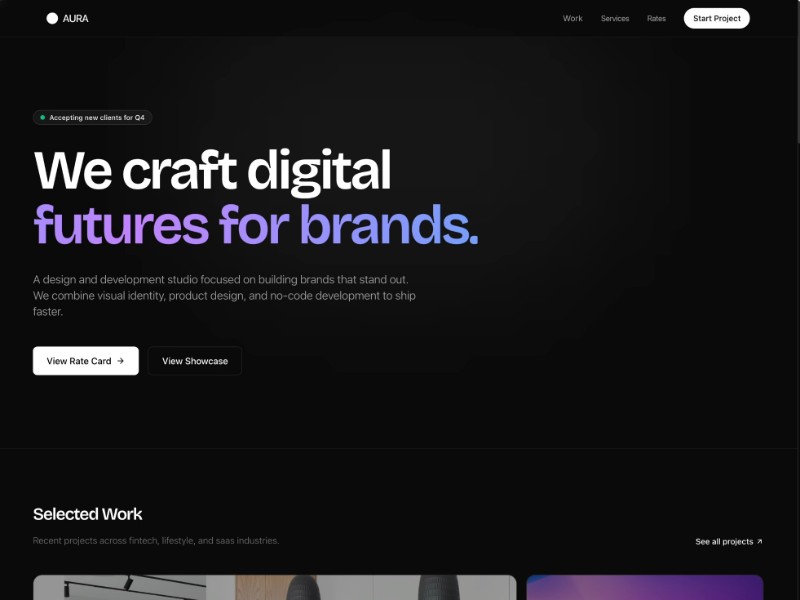Click the Recent projects subtitle text

pyautogui.click(x=156, y=541)
